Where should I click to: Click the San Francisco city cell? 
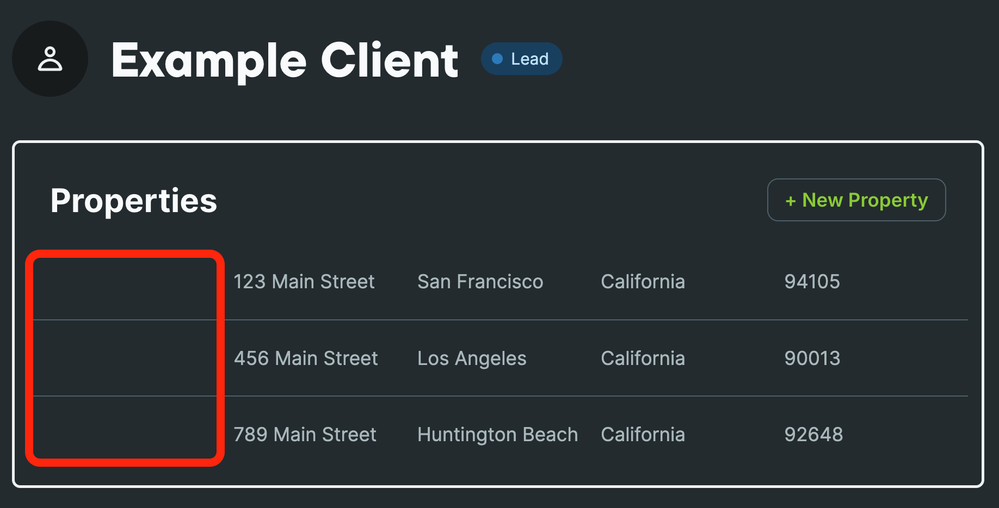click(x=480, y=282)
